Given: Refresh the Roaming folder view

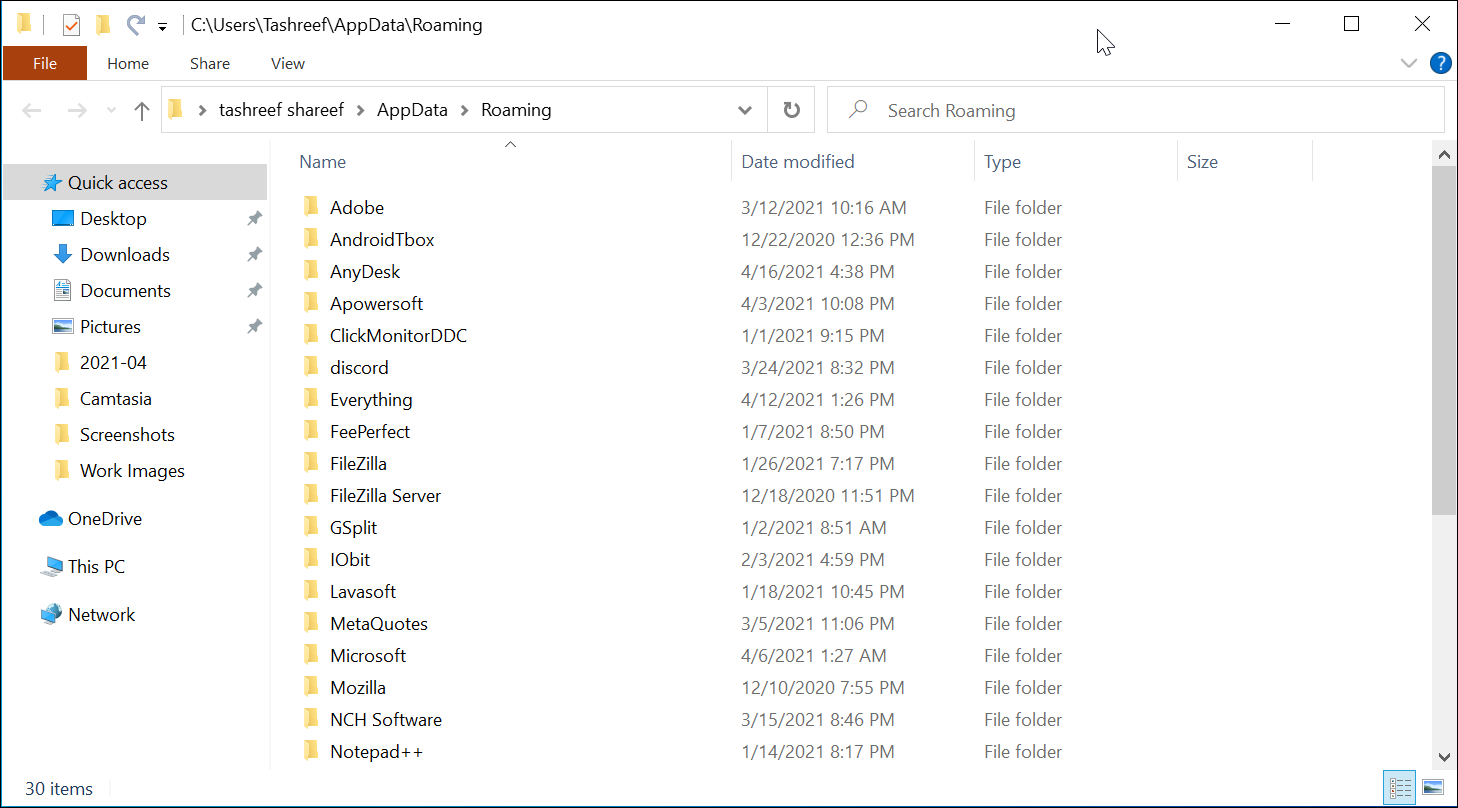Looking at the screenshot, I should (x=791, y=110).
